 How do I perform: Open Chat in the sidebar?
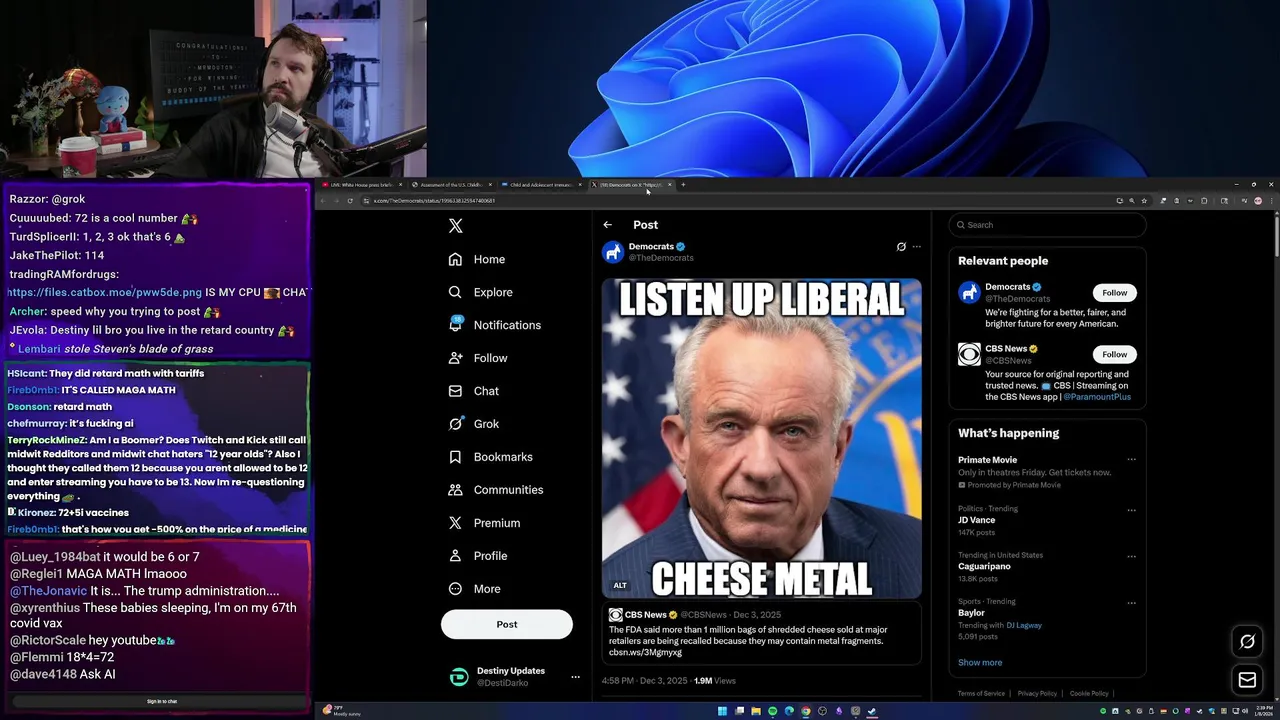click(474, 391)
